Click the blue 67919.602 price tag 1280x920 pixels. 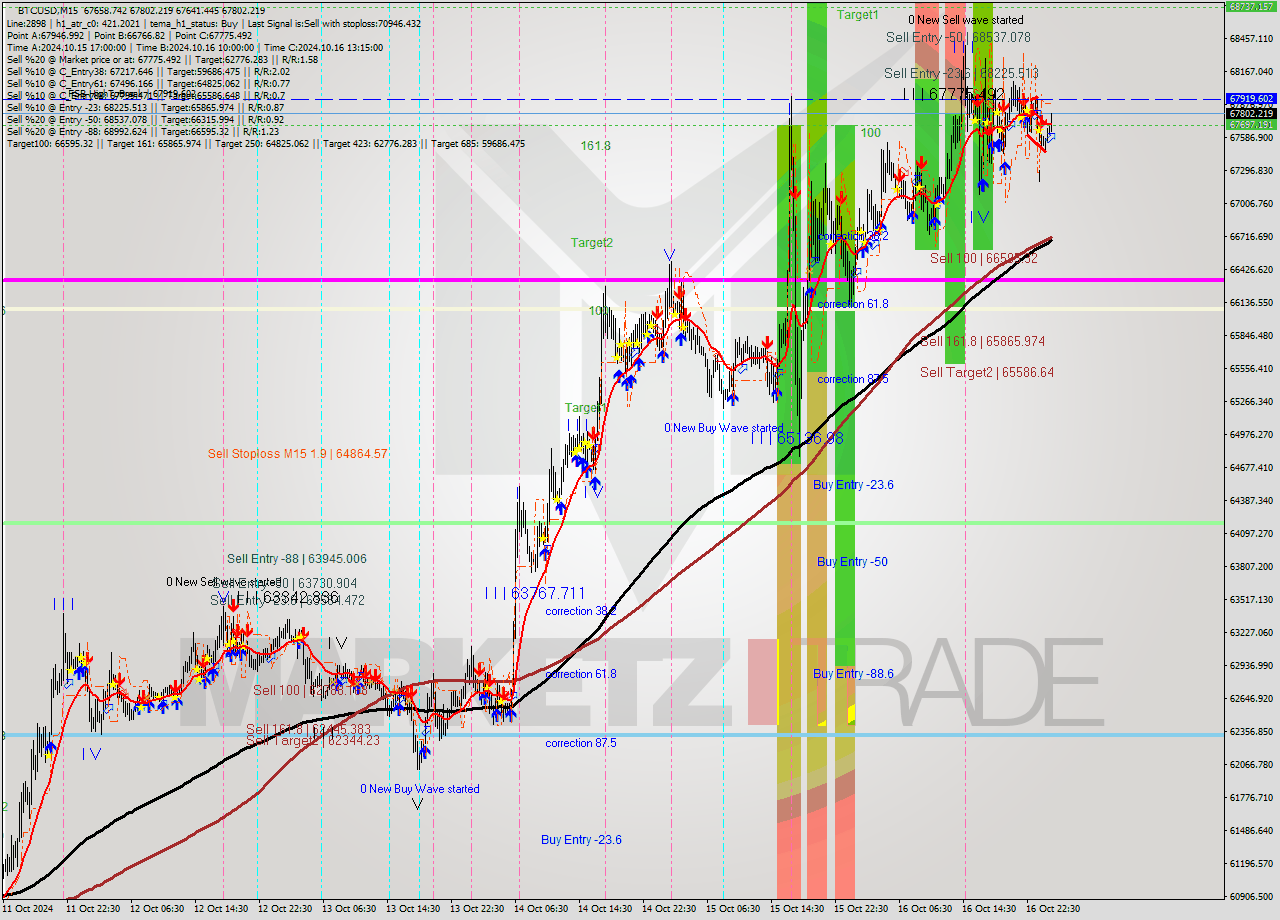click(x=1250, y=99)
